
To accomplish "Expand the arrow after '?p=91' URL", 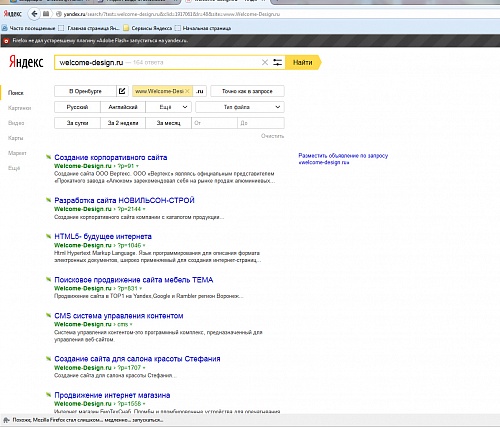I will pyautogui.click(x=137, y=166).
